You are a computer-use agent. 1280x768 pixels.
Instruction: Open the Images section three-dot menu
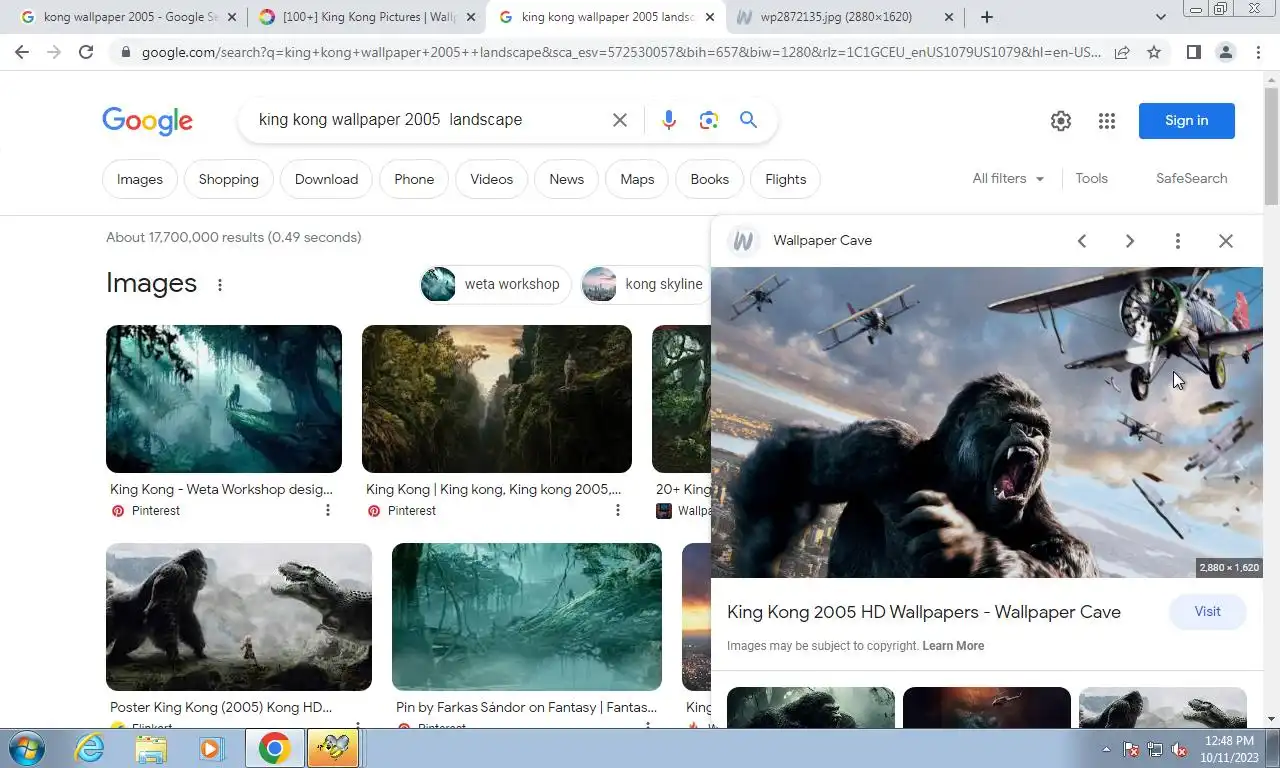(220, 285)
